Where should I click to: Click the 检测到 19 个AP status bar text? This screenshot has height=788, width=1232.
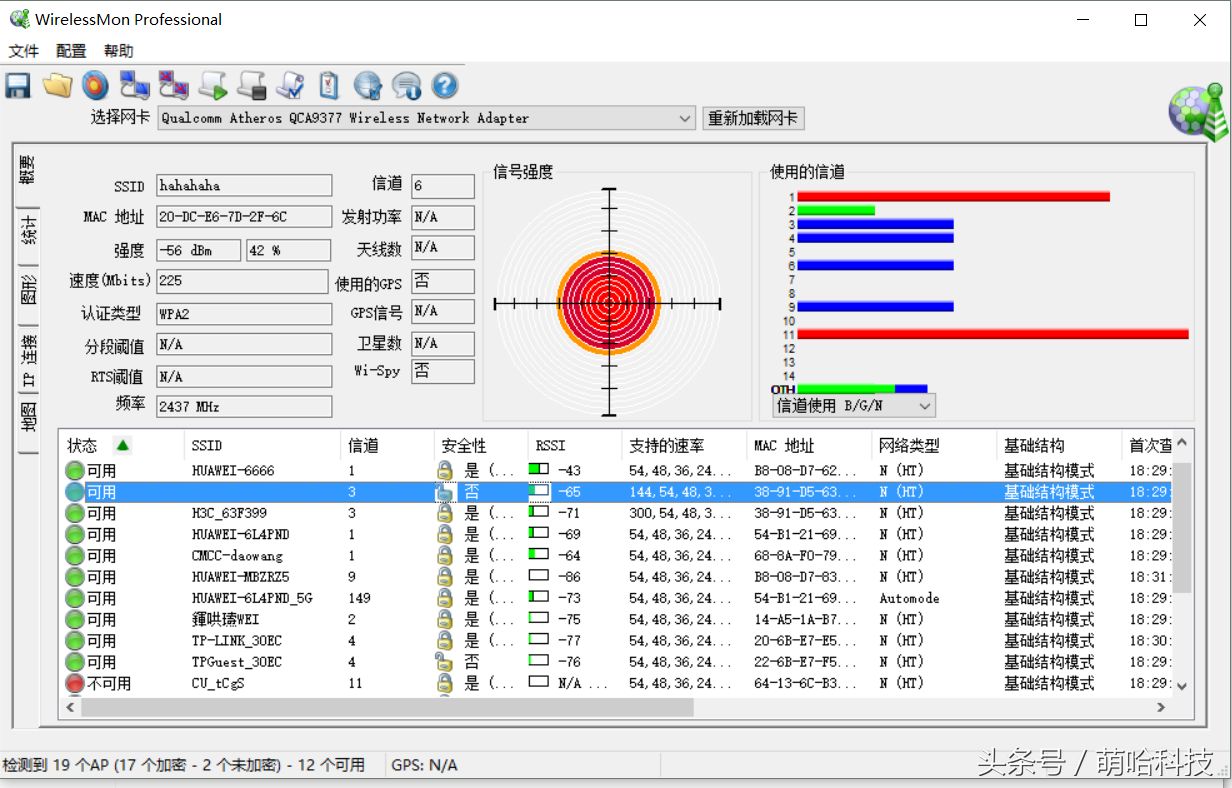(x=184, y=765)
